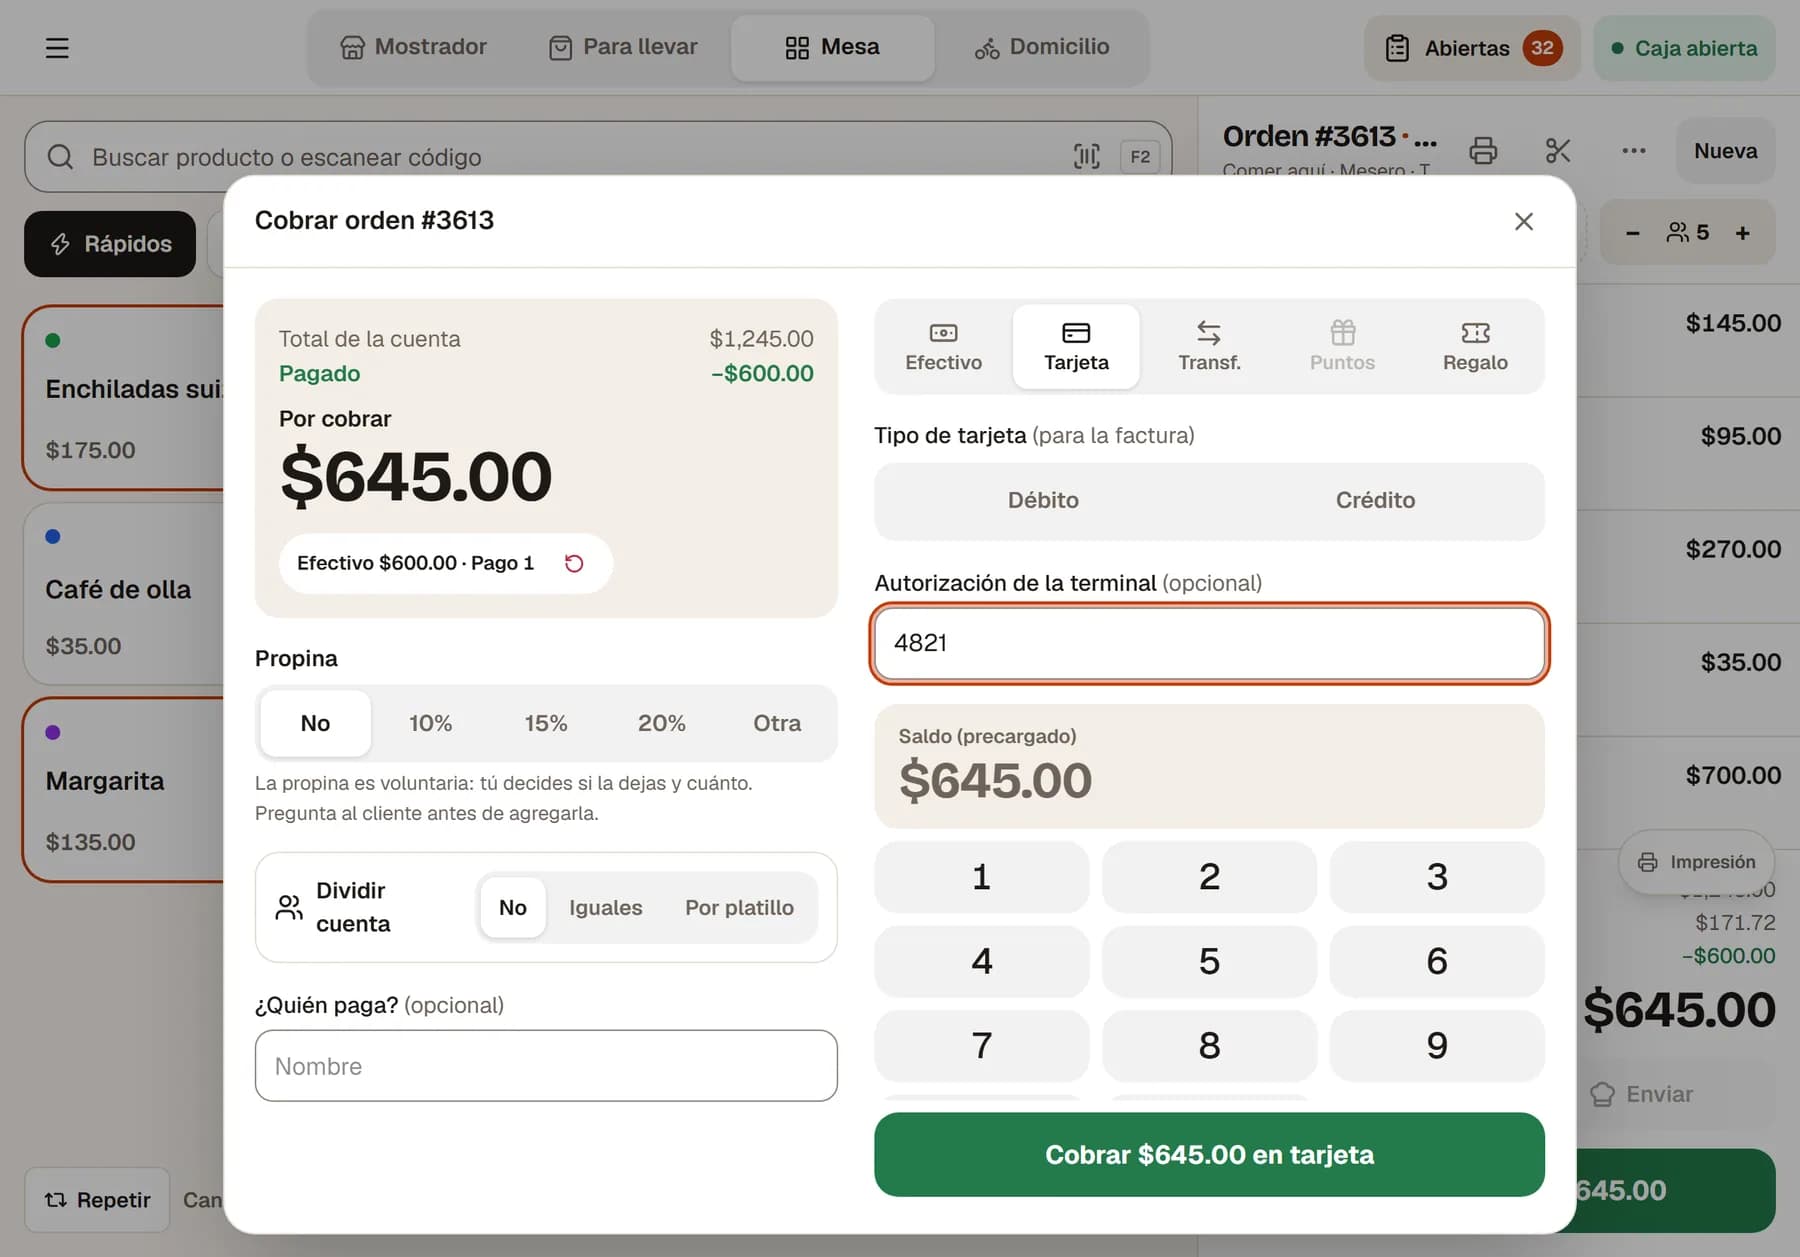The width and height of the screenshot is (1800, 1257).
Task: Click the Nueva order button
Action: (1725, 151)
